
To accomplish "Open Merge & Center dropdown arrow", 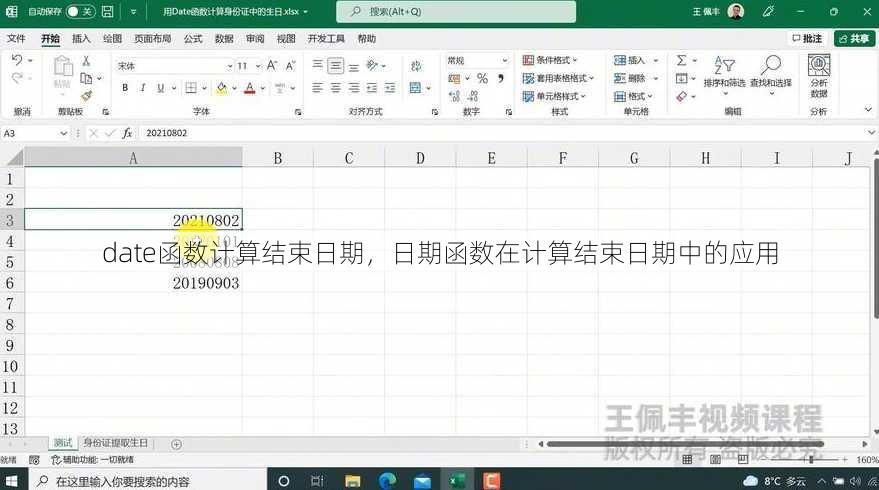I will pos(428,88).
